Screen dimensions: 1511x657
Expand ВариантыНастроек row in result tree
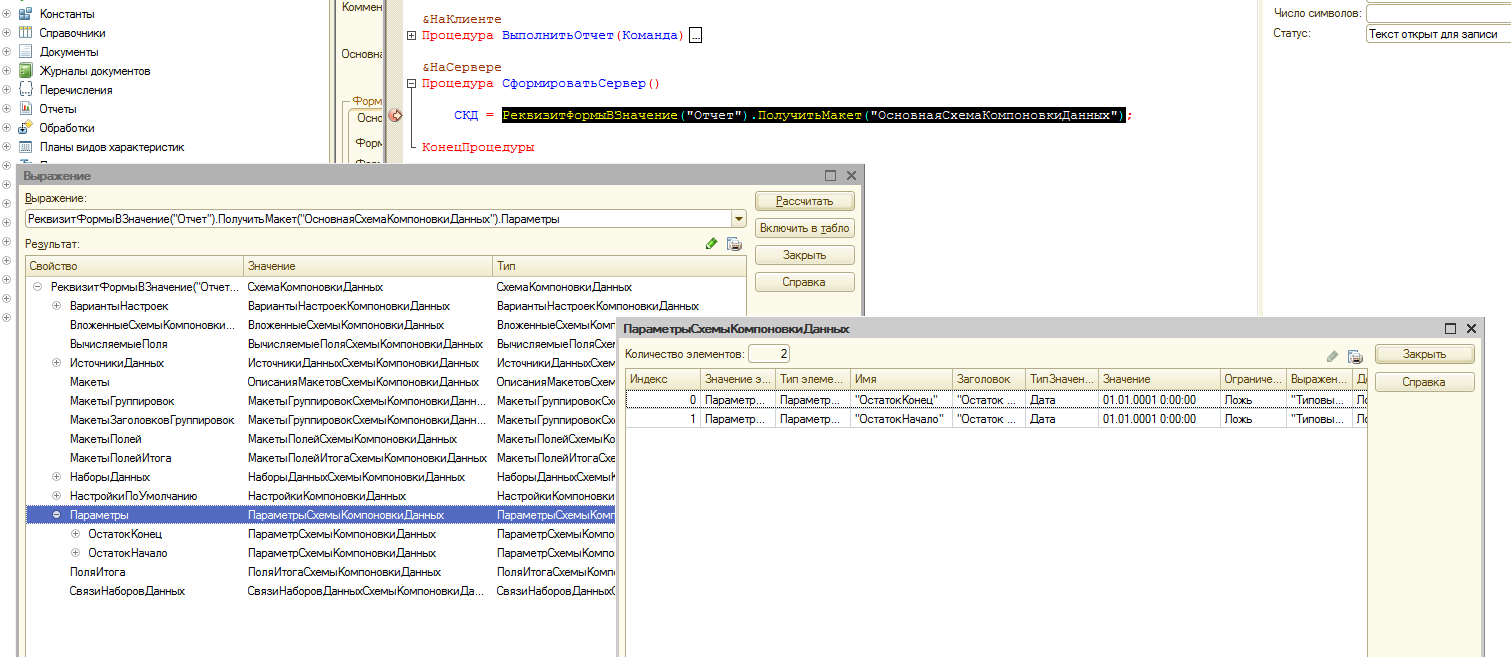57,306
